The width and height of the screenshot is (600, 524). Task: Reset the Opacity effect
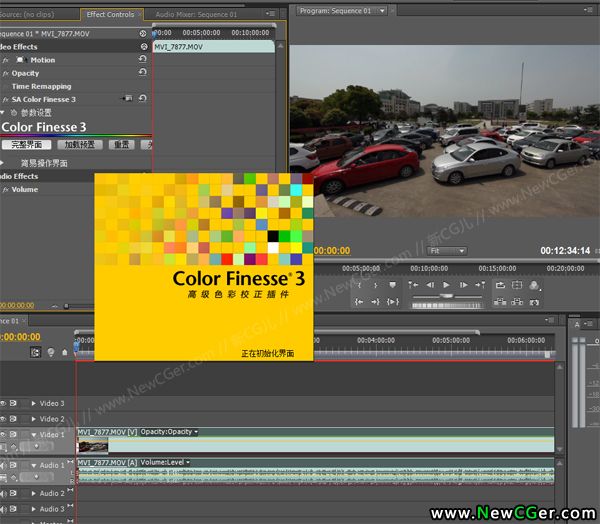(142, 72)
